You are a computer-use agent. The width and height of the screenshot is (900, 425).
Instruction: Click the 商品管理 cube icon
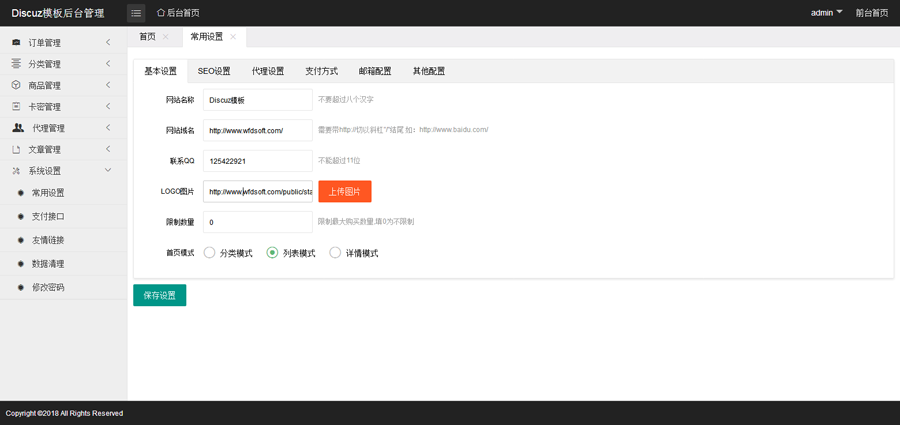(x=16, y=85)
